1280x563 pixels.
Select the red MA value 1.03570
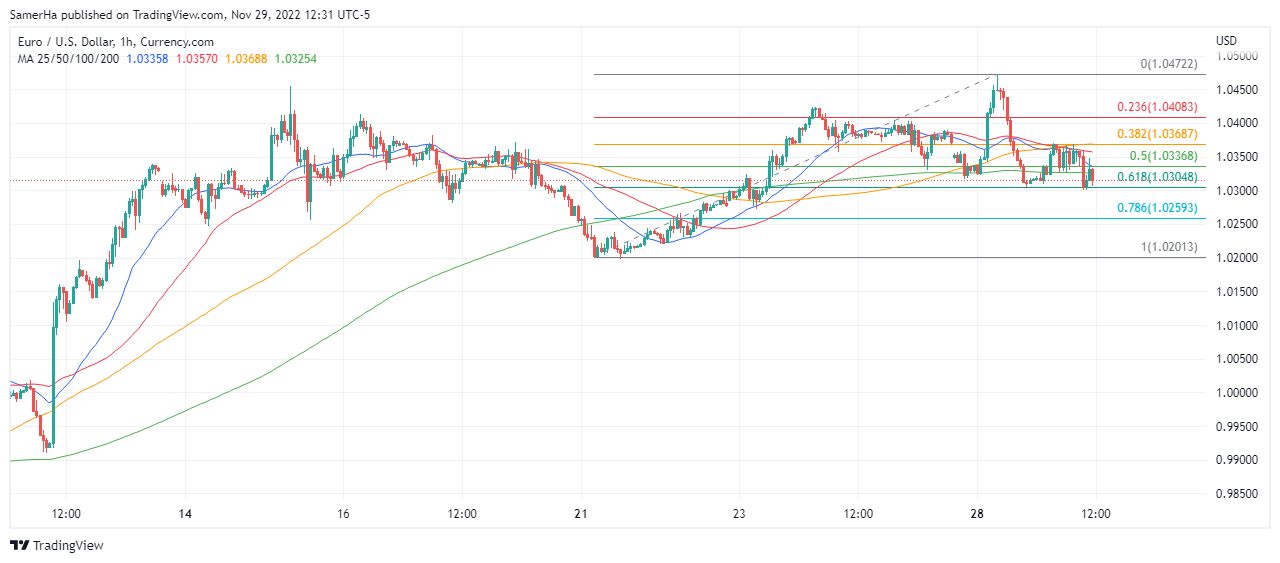click(x=197, y=59)
